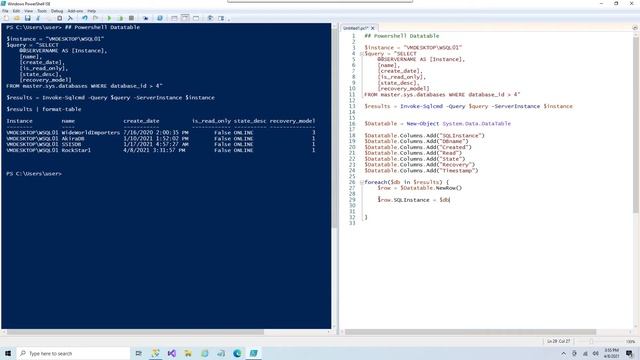Run the script with green play icon
The image size is (640, 360).
click(x=109, y=18)
